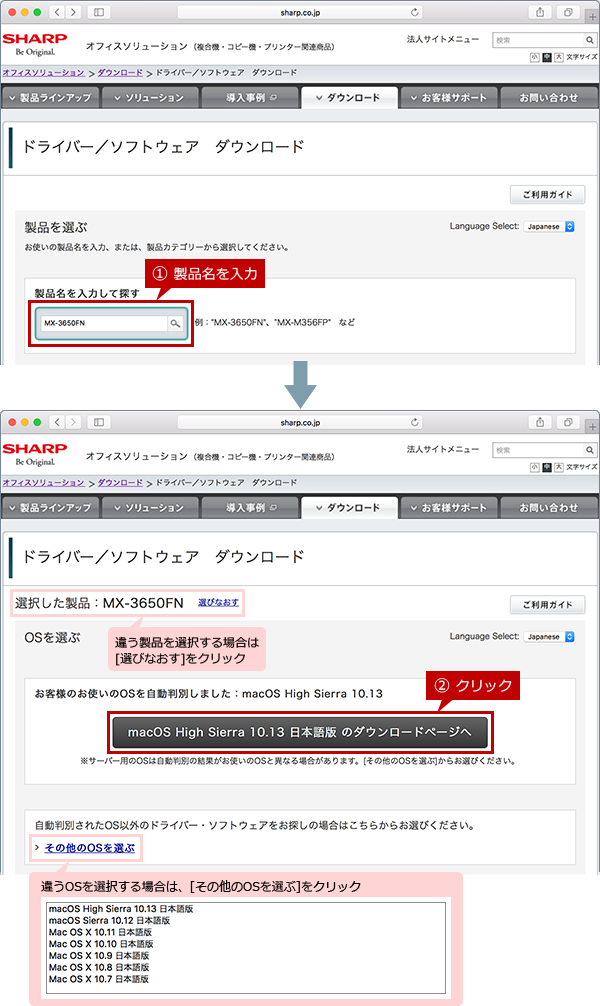Select Mac OS X 10.11 日本語版 in list
Image resolution: width=600 pixels, height=1006 pixels.
click(100, 932)
